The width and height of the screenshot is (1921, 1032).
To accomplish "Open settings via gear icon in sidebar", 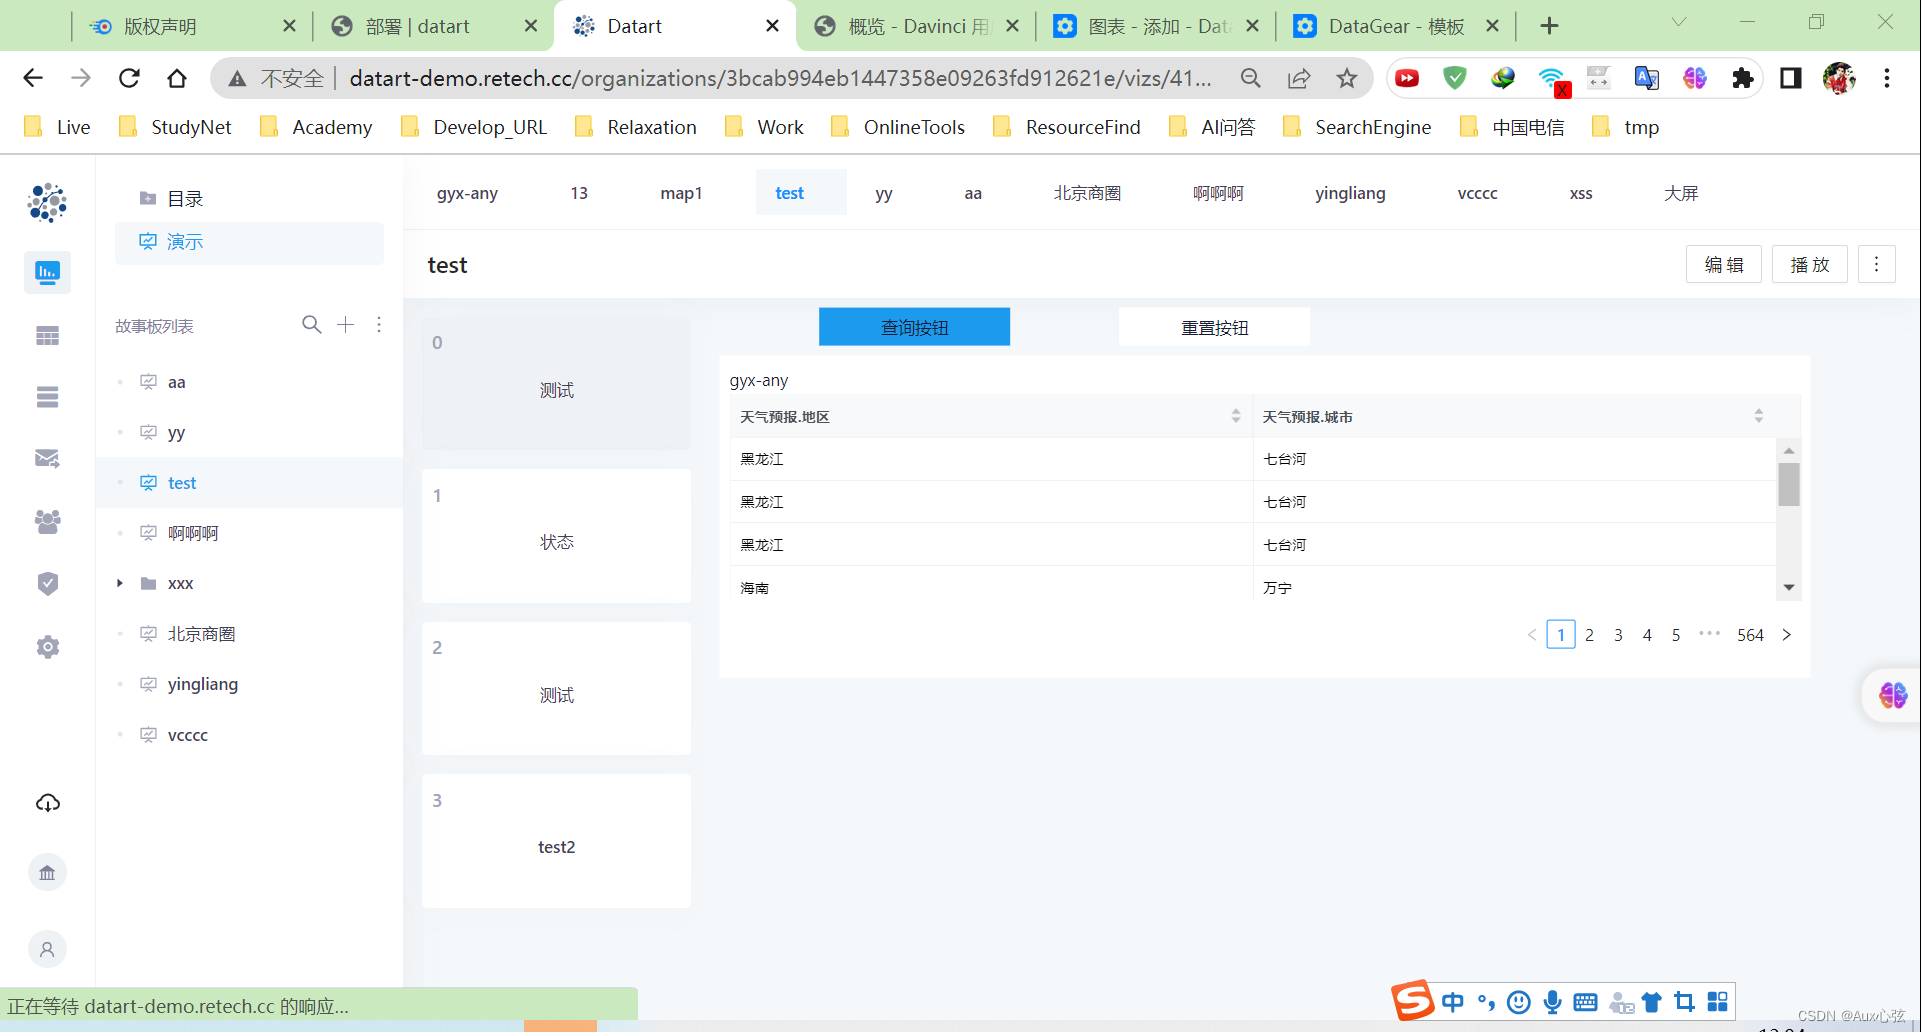I will (x=47, y=646).
